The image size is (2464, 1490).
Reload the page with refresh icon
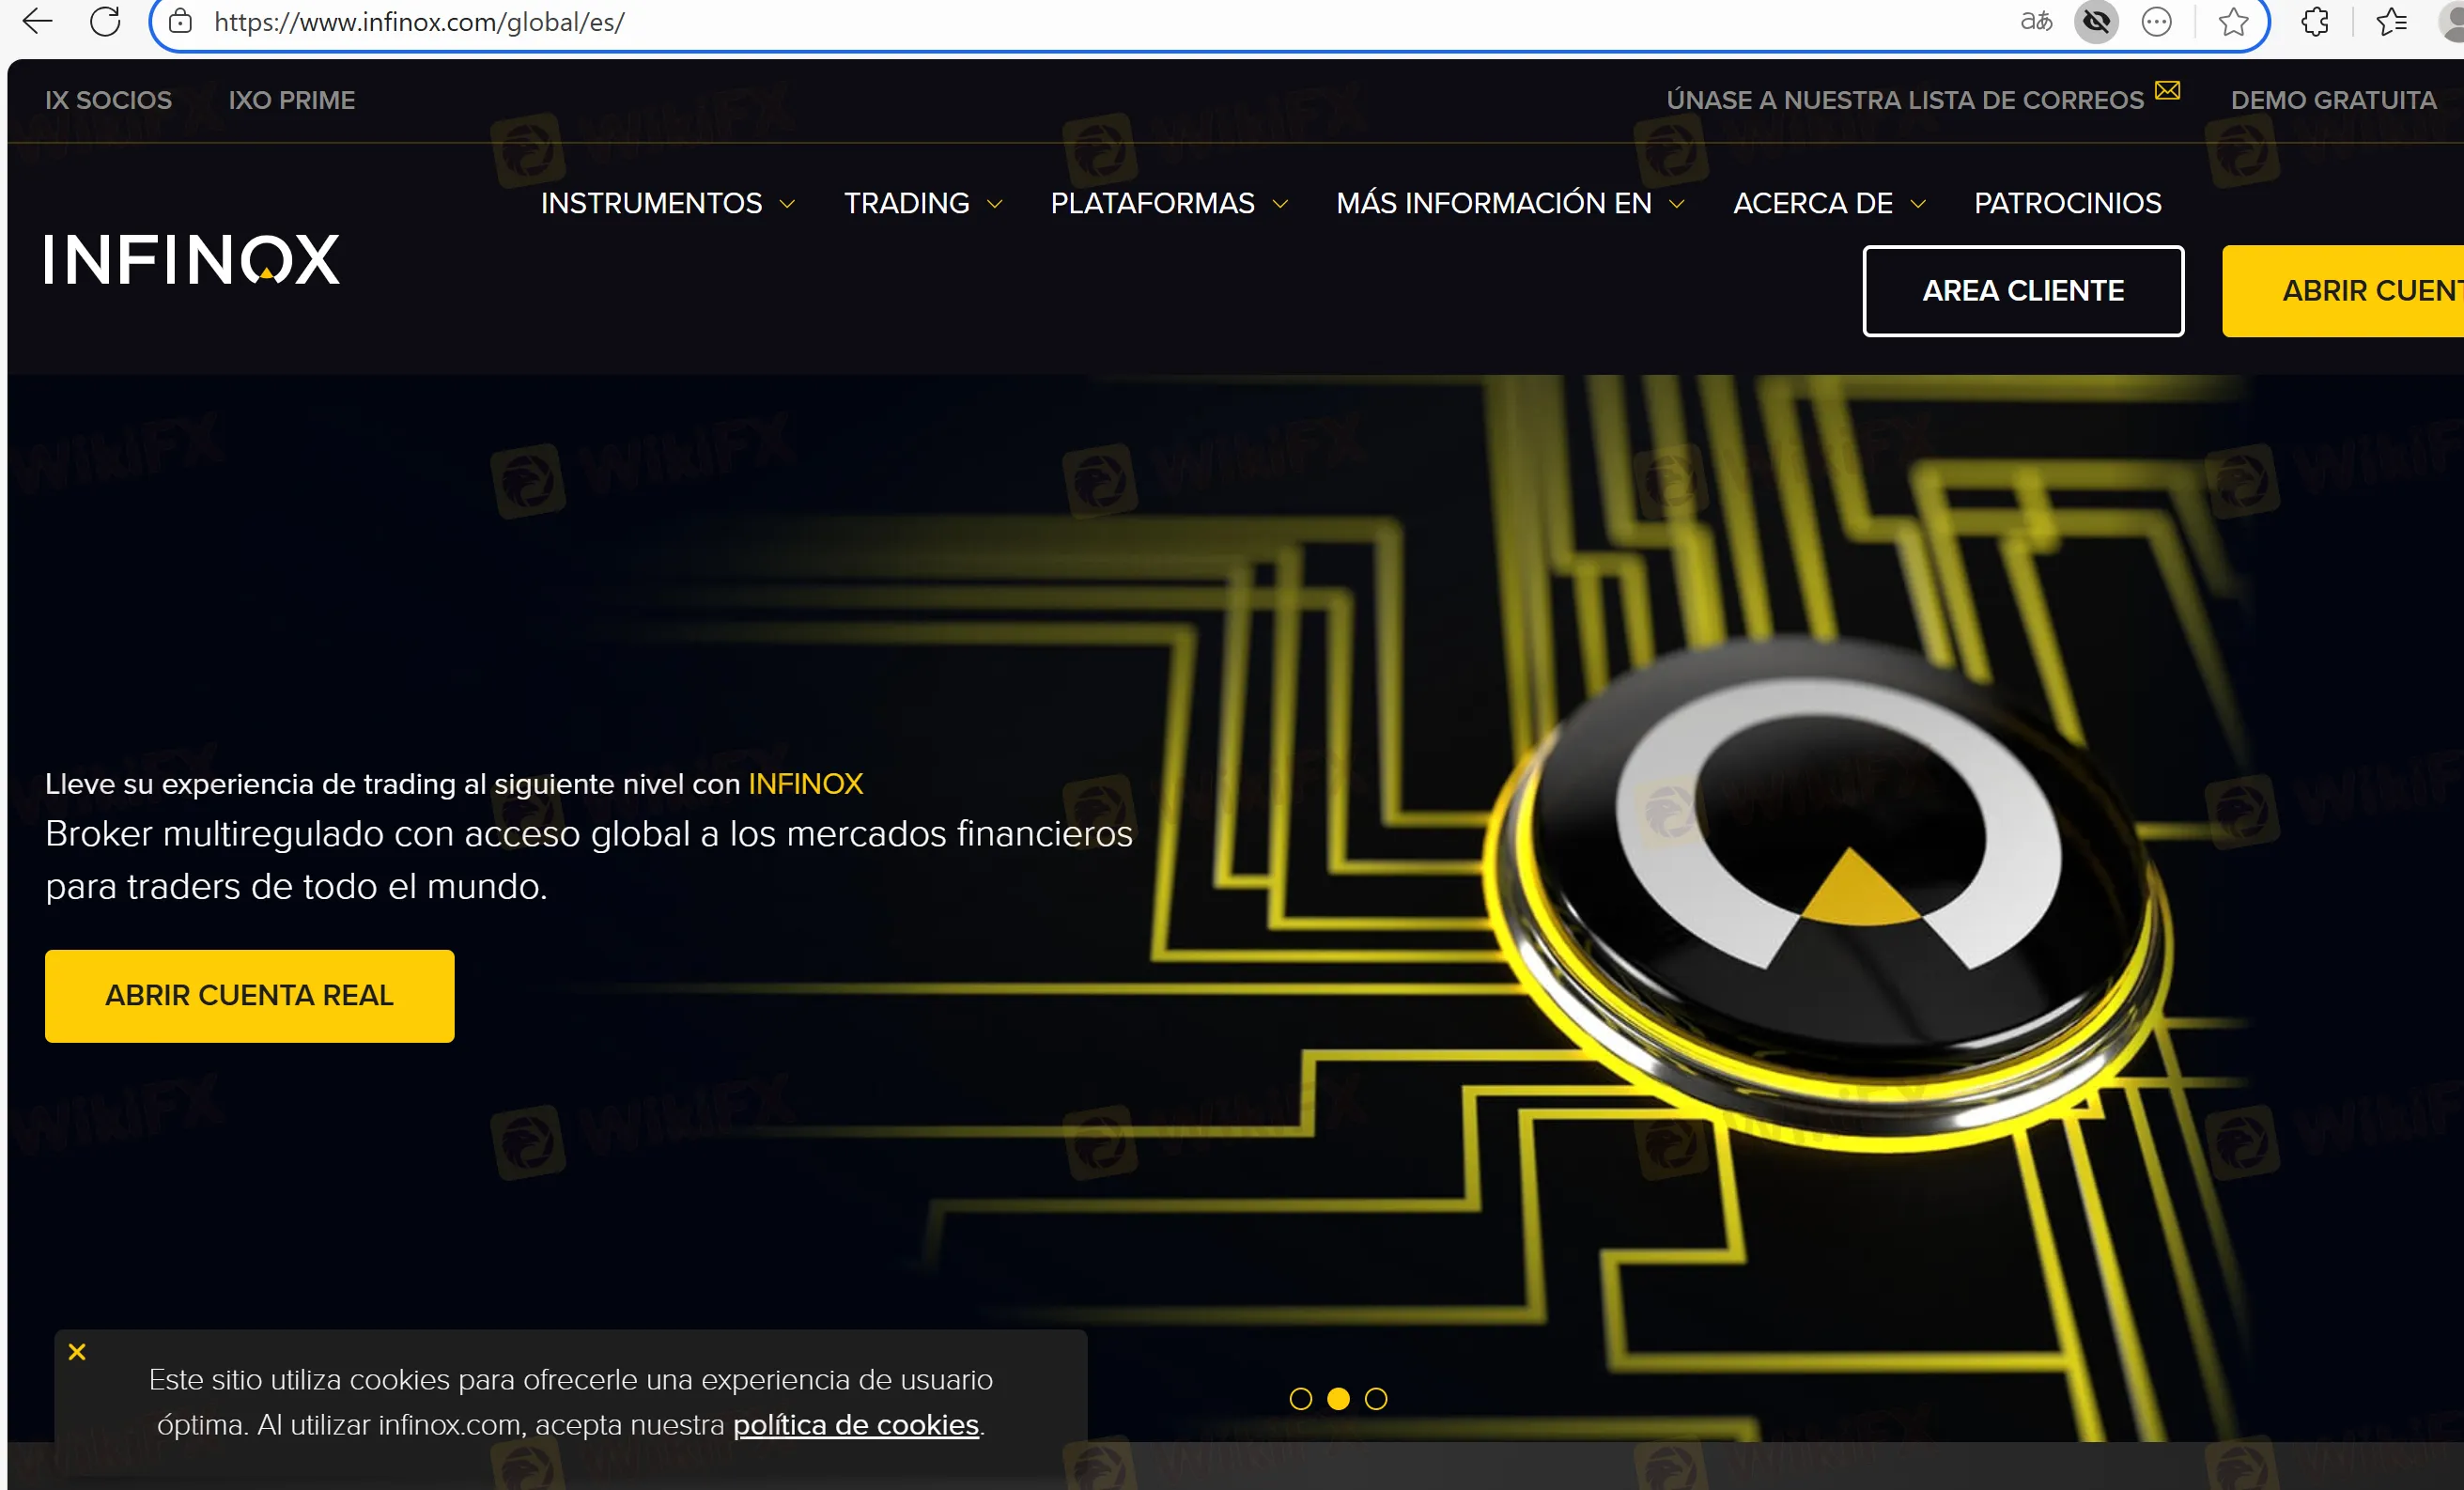pos(105,21)
